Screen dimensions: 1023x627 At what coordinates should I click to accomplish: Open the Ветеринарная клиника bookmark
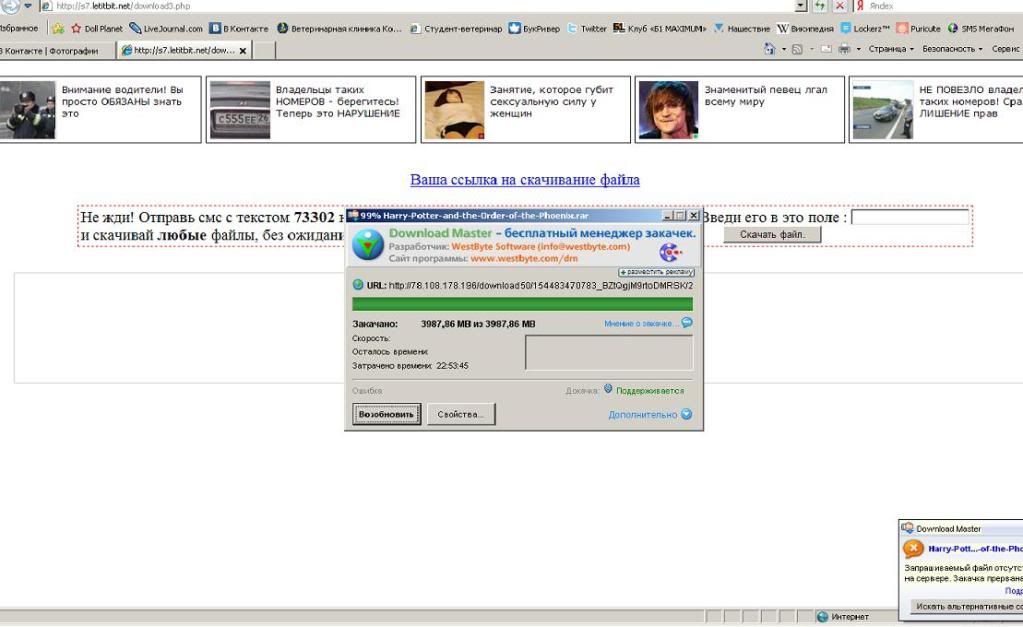coord(339,28)
